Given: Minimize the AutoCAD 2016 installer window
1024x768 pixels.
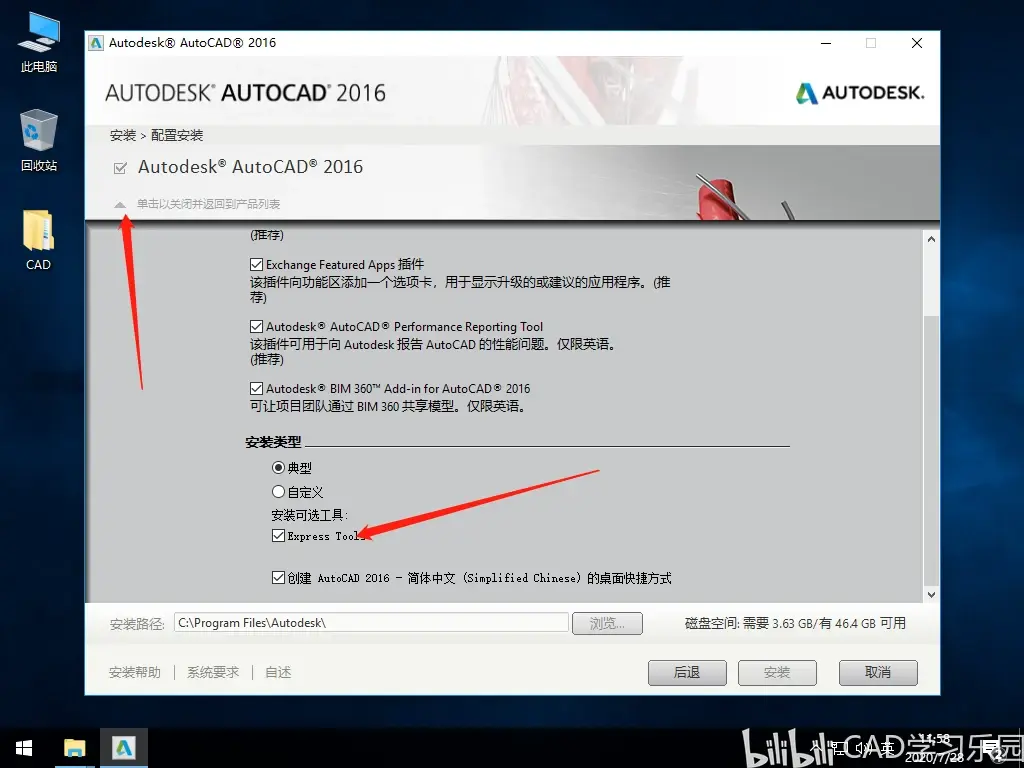Looking at the screenshot, I should (826, 43).
